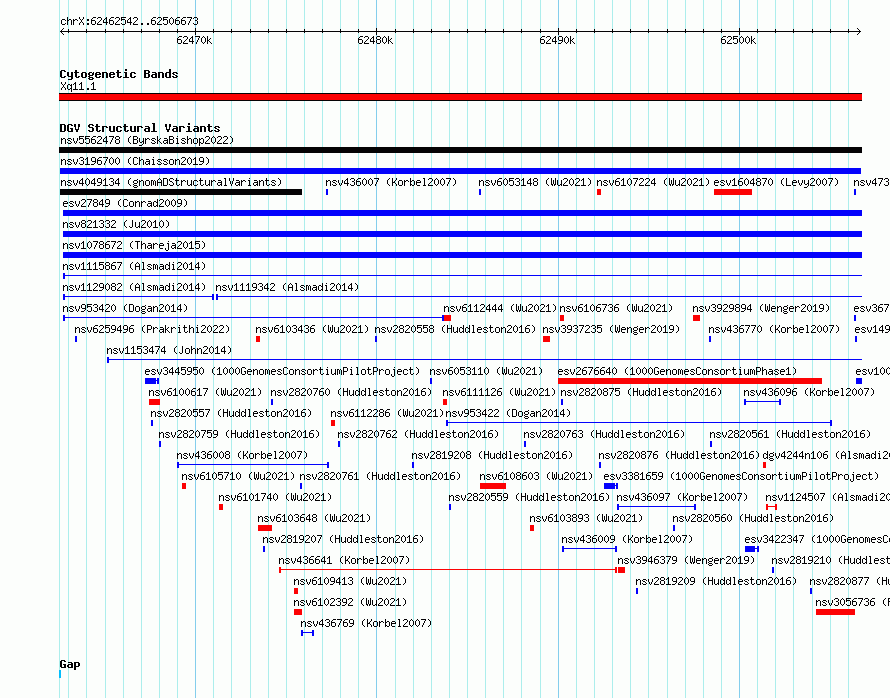Select nsv6053110 (Wu2021) label
This screenshot has width=890, height=698.
coord(486,371)
